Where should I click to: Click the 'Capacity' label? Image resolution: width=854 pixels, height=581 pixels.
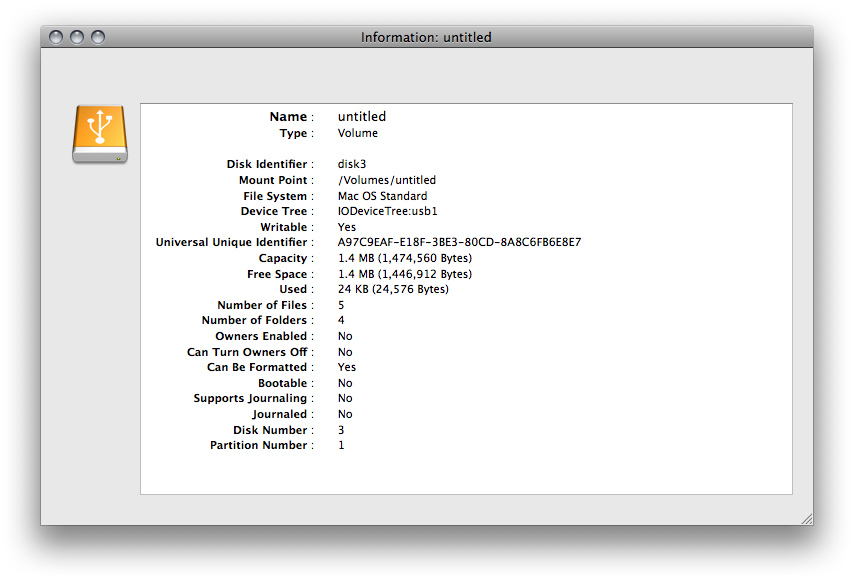click(283, 258)
